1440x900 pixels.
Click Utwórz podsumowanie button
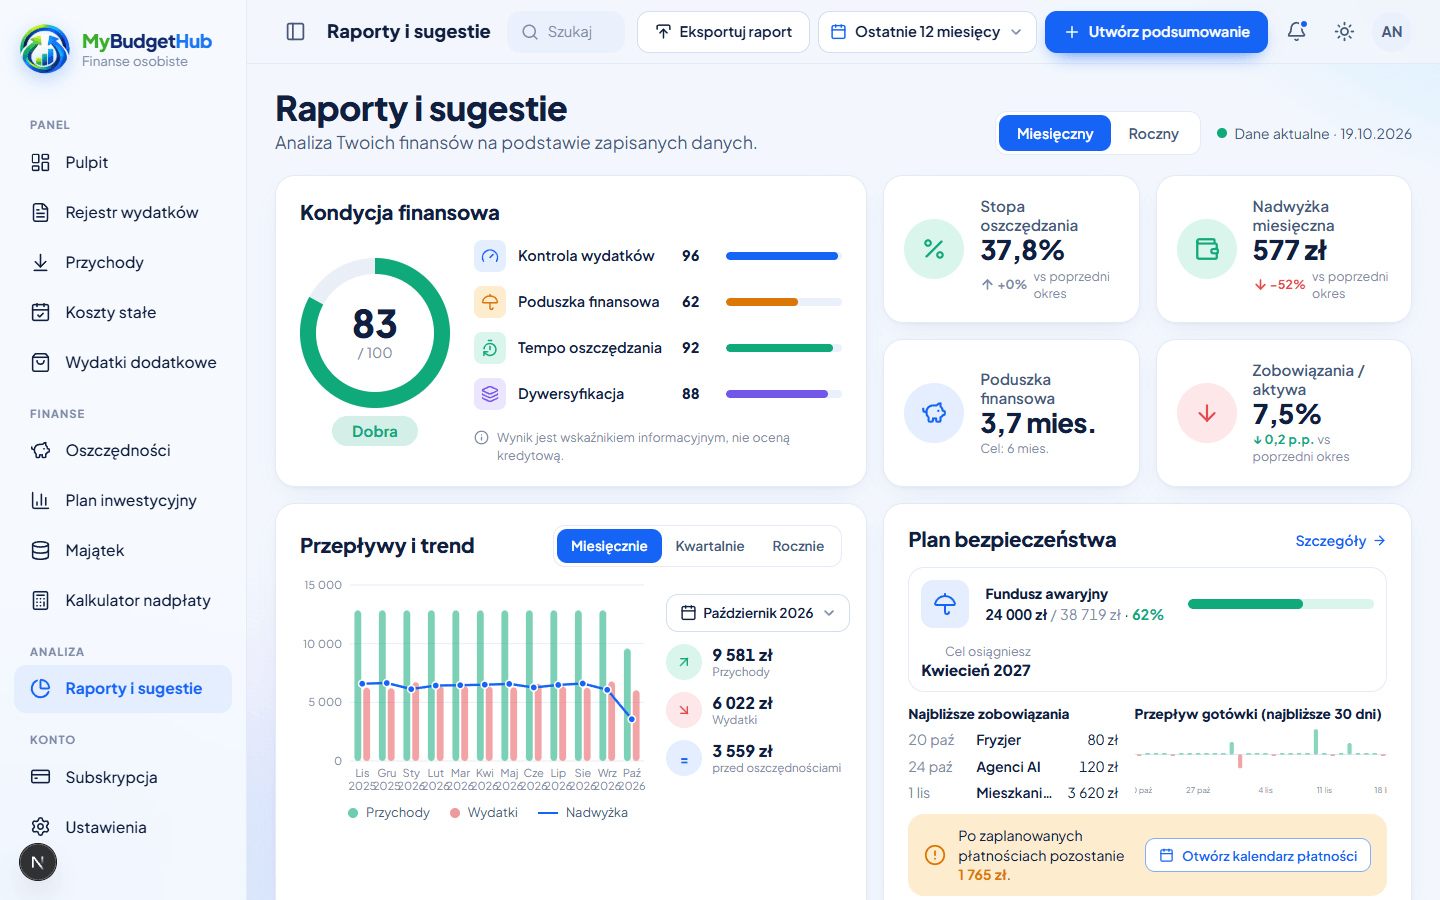1156,32
